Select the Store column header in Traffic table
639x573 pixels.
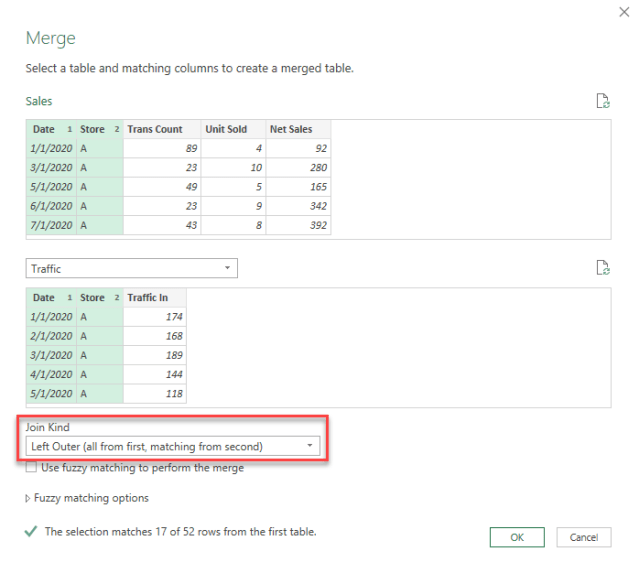[100, 298]
